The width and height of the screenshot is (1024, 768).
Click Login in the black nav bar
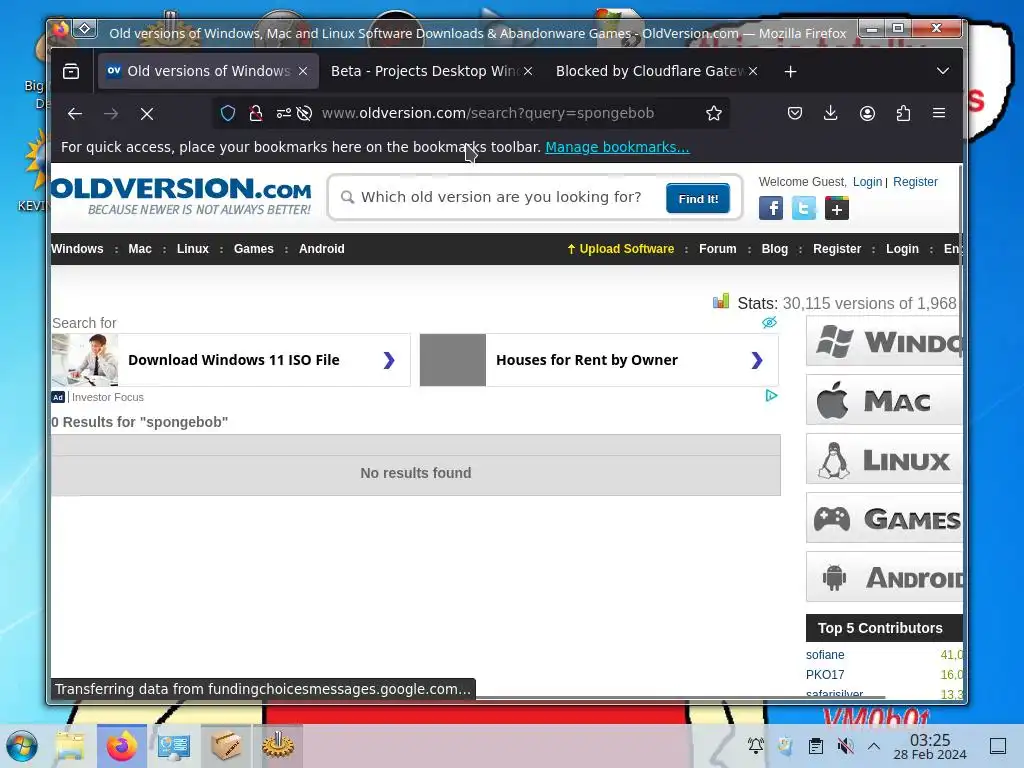(x=902, y=249)
